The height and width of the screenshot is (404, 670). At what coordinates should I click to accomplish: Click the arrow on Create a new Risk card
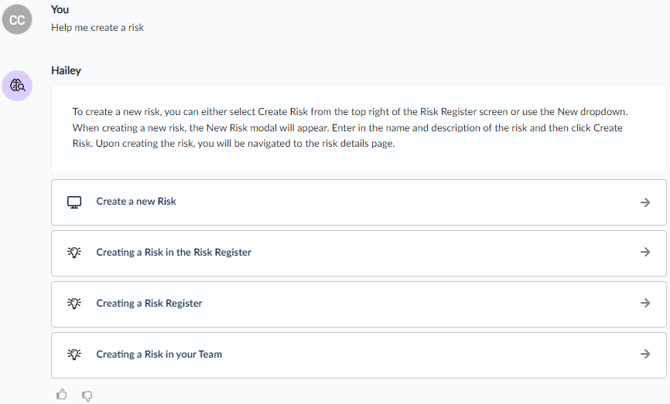point(645,202)
